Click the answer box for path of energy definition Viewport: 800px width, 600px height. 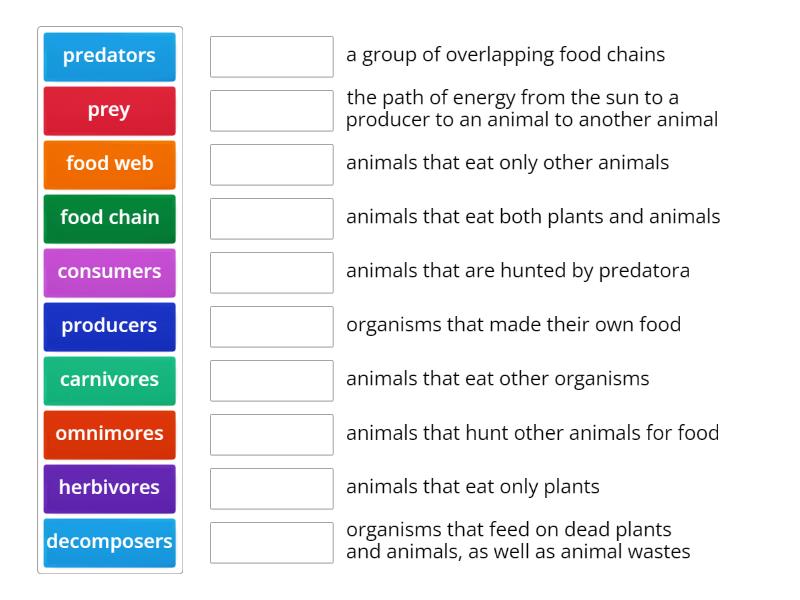(271, 111)
